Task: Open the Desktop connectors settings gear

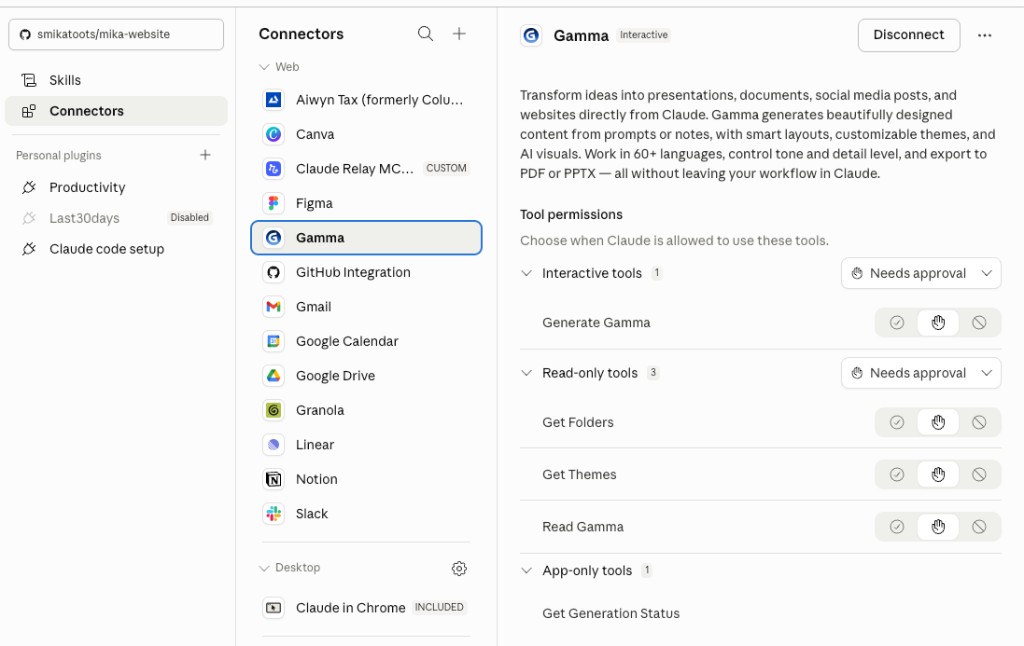Action: pos(459,568)
